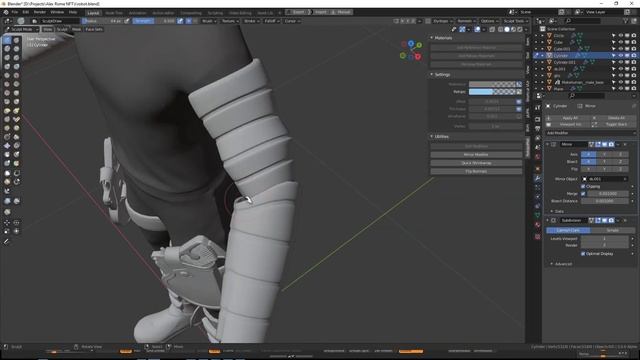The width and height of the screenshot is (640, 360).
Task: Open the Add Modifier dropdown
Action: point(590,133)
